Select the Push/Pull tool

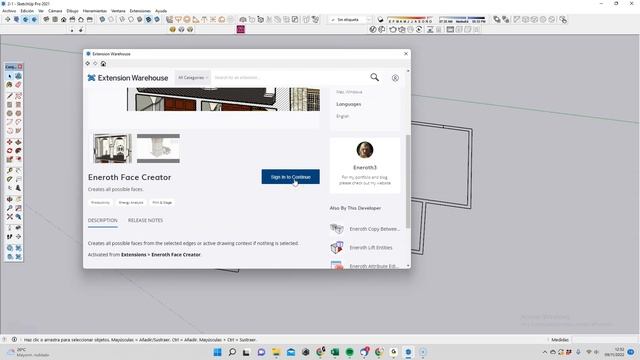coord(18,142)
